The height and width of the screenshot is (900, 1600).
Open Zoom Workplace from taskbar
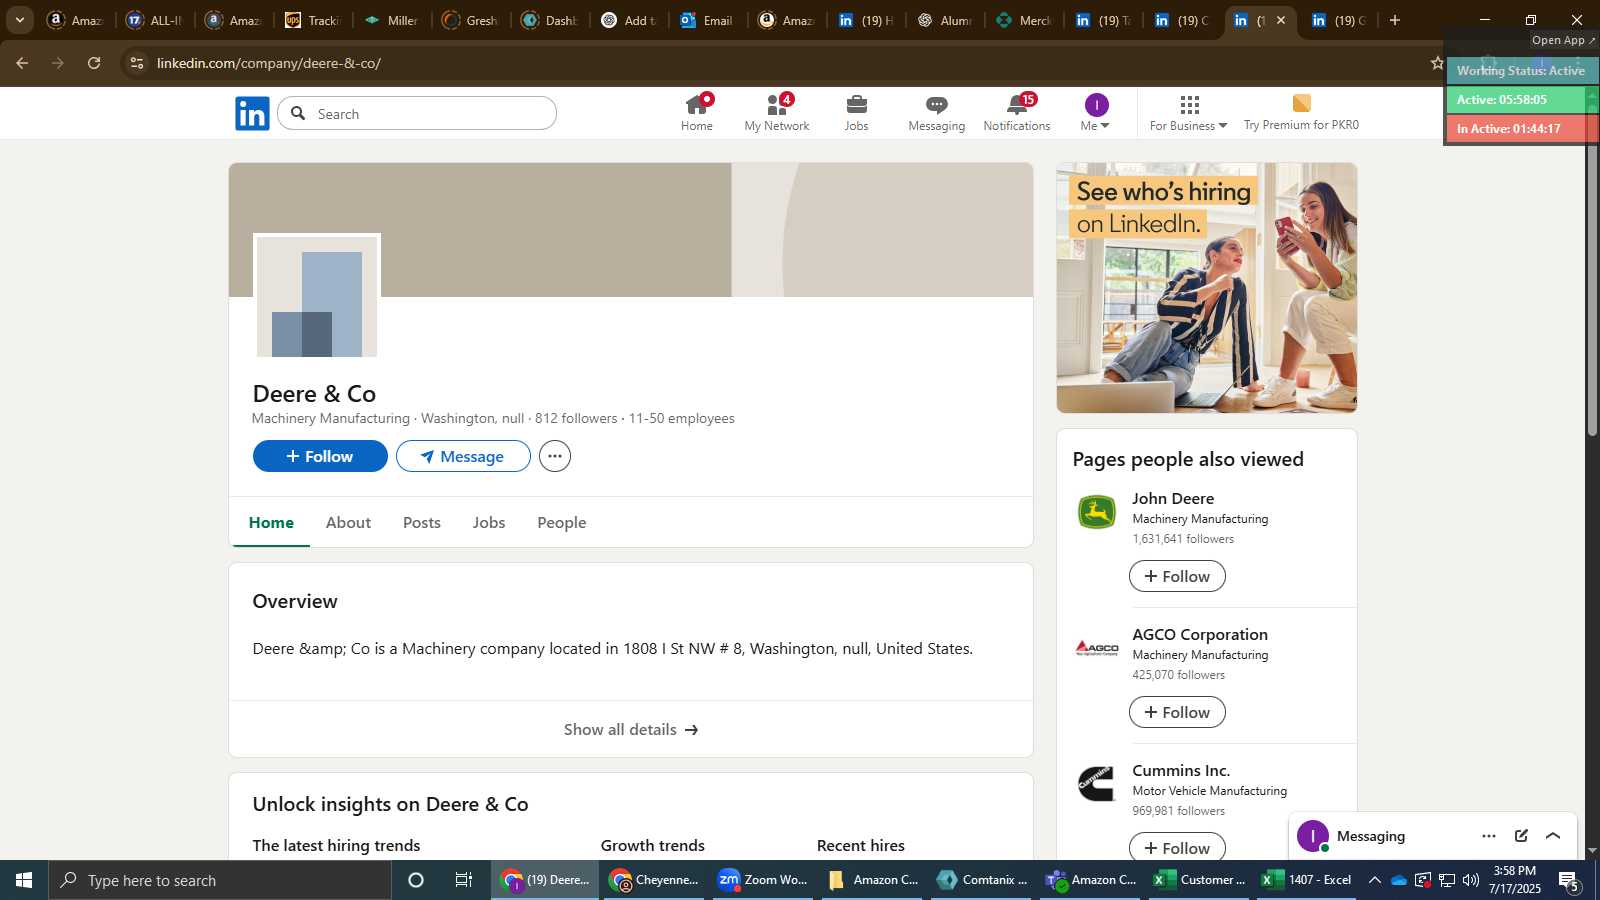763,880
